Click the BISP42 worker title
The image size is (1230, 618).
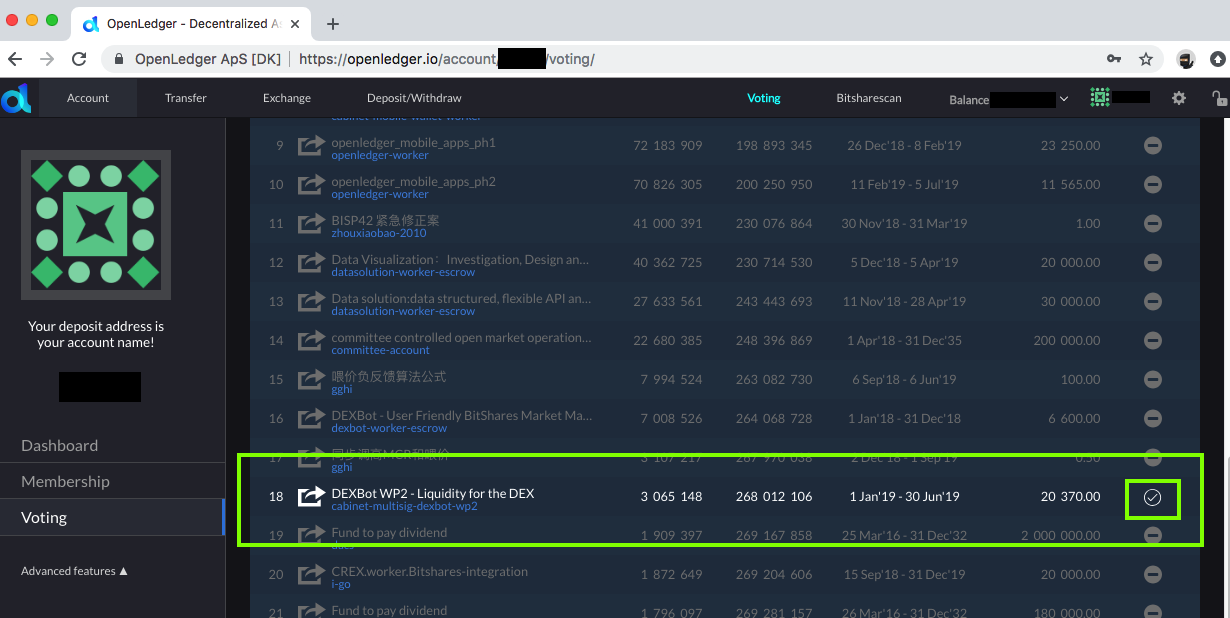(x=385, y=220)
